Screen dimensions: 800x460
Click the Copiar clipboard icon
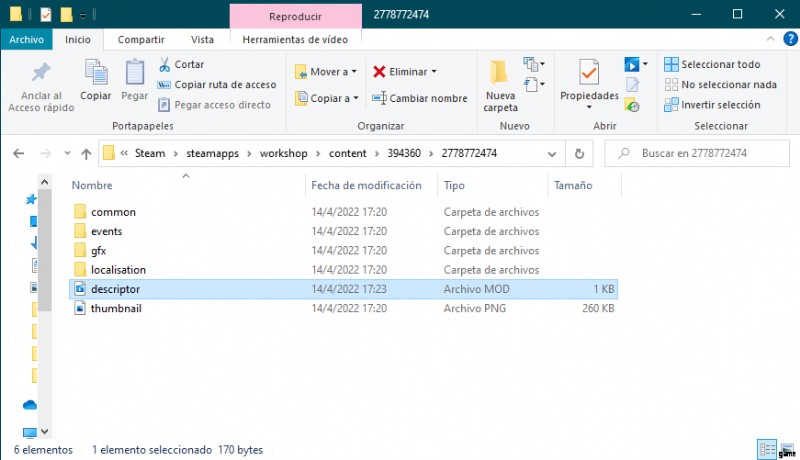coord(96,72)
